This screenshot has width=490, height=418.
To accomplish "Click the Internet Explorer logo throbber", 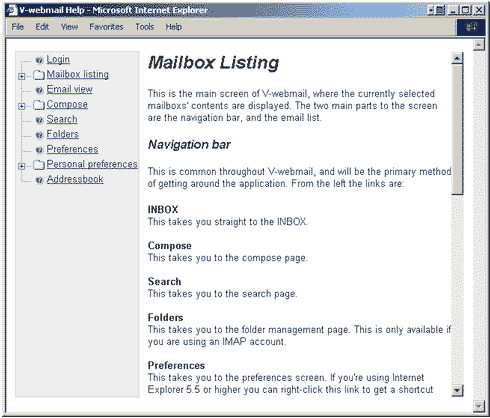I will (x=471, y=27).
